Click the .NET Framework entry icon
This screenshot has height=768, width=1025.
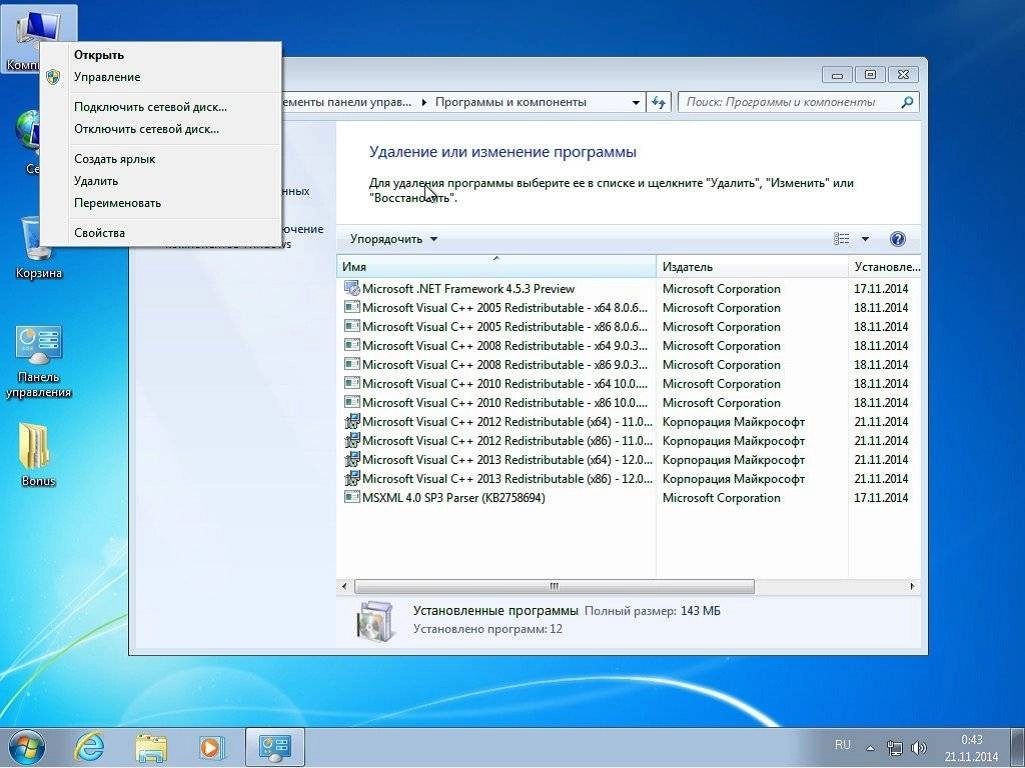(352, 288)
